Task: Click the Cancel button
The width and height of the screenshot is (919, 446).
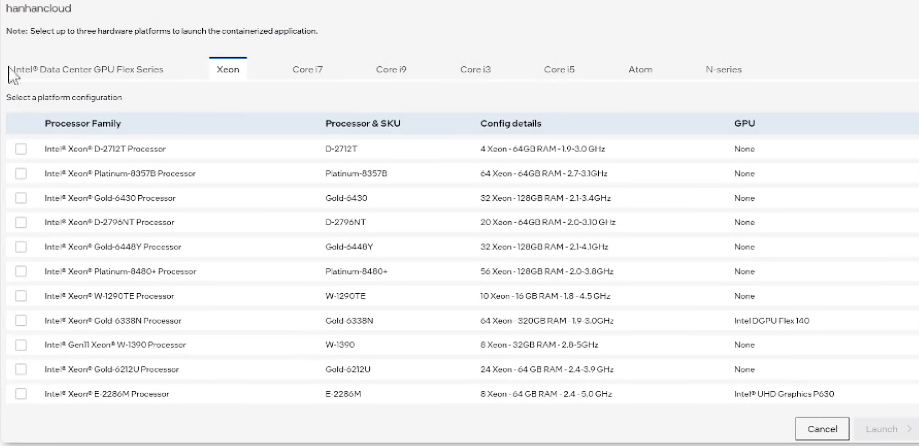Action: [822, 428]
